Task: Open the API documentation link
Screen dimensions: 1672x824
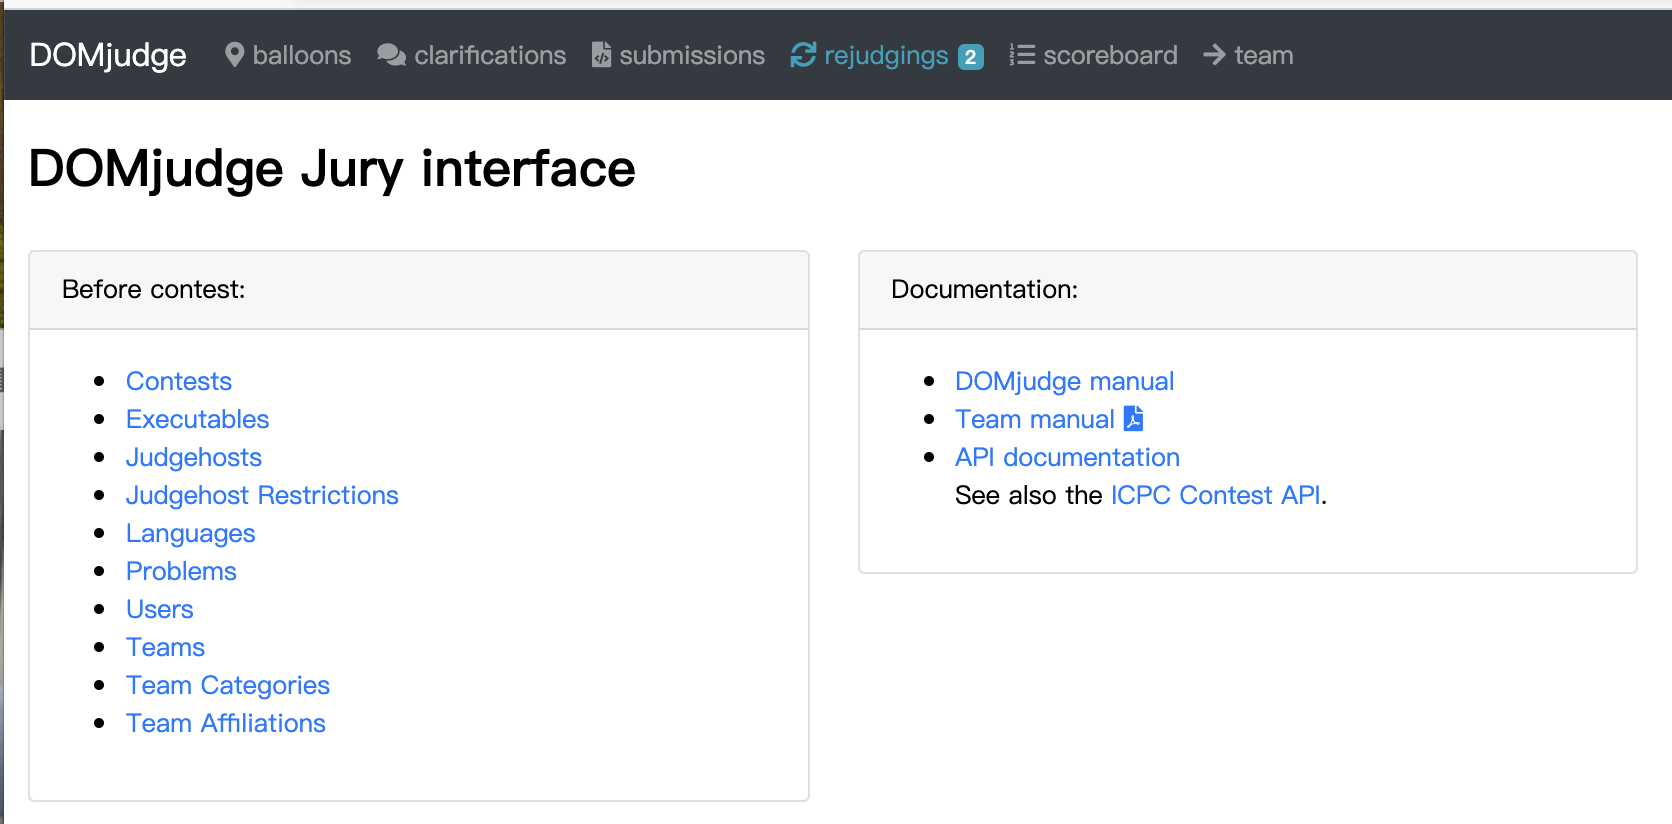Action: click(x=1067, y=457)
